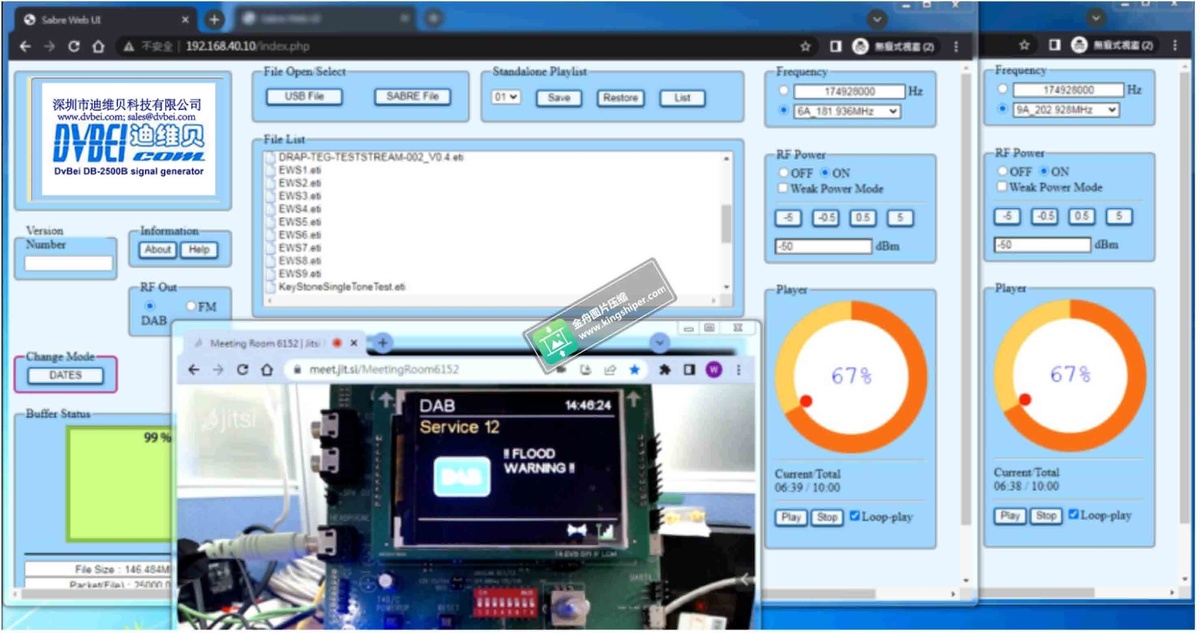Screen dimensions: 1200x633
Task: Set RF Power OFF in Sabre Web UI window
Action: click(784, 173)
